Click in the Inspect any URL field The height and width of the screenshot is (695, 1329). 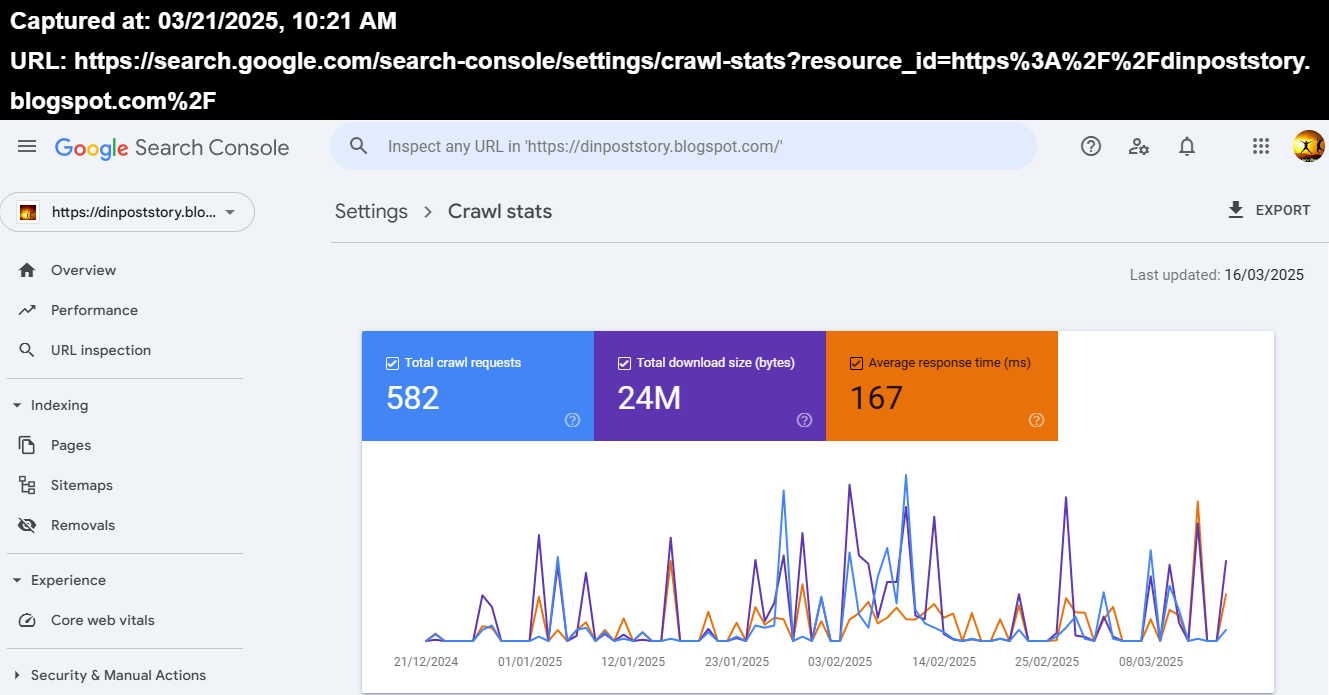pyautogui.click(x=683, y=146)
